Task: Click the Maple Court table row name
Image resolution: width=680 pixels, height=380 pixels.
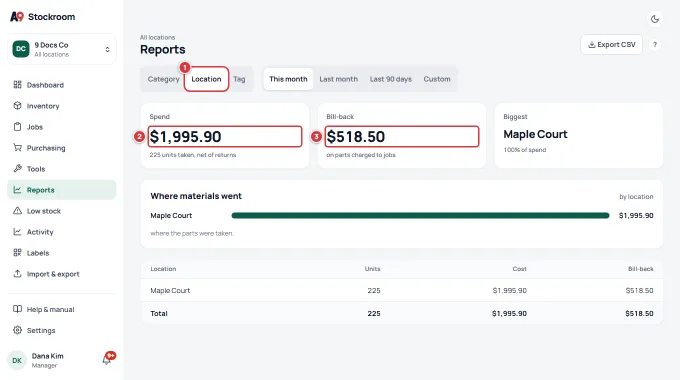Action: [170, 290]
